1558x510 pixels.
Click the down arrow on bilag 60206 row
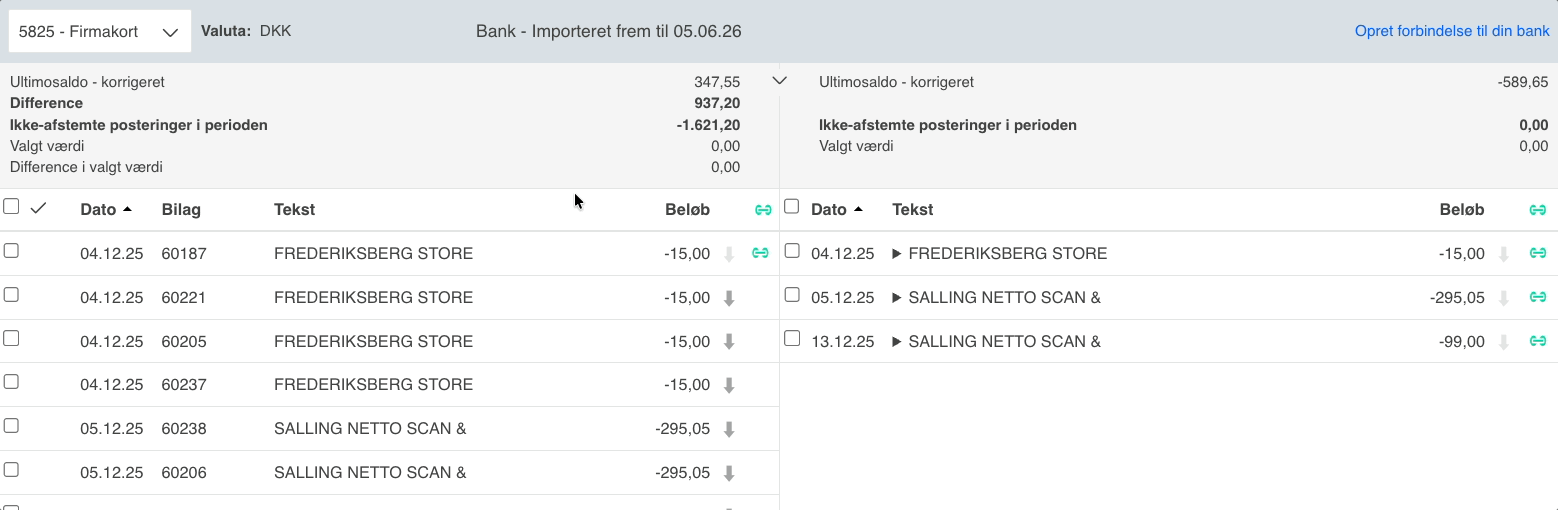pyautogui.click(x=729, y=473)
